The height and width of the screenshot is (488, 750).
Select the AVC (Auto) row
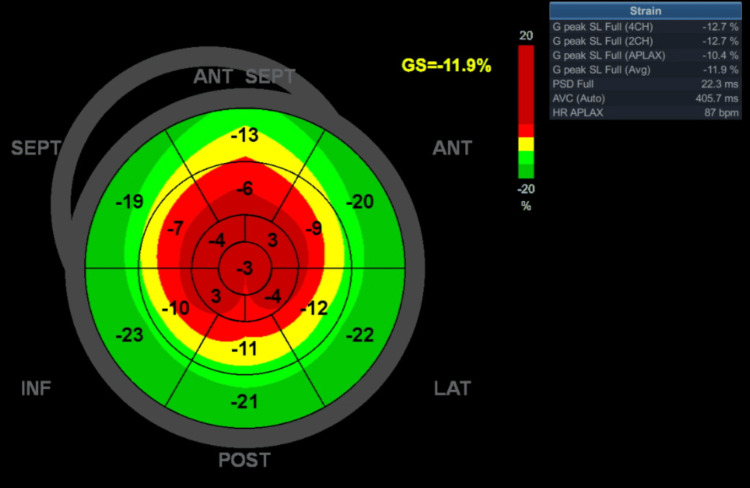click(x=645, y=99)
